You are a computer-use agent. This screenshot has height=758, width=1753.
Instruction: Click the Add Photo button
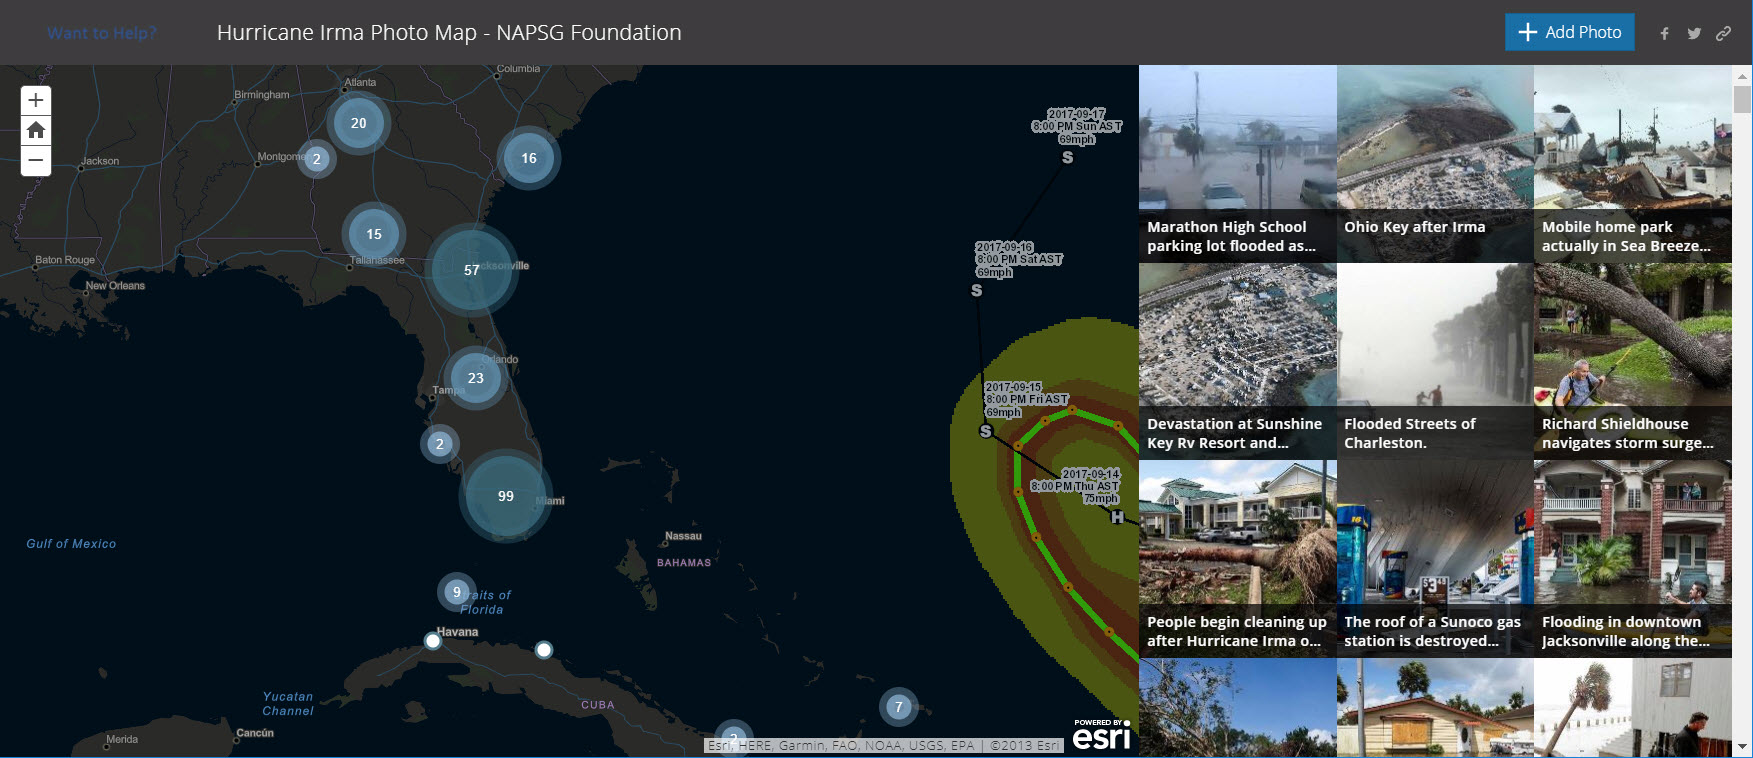(x=1570, y=32)
